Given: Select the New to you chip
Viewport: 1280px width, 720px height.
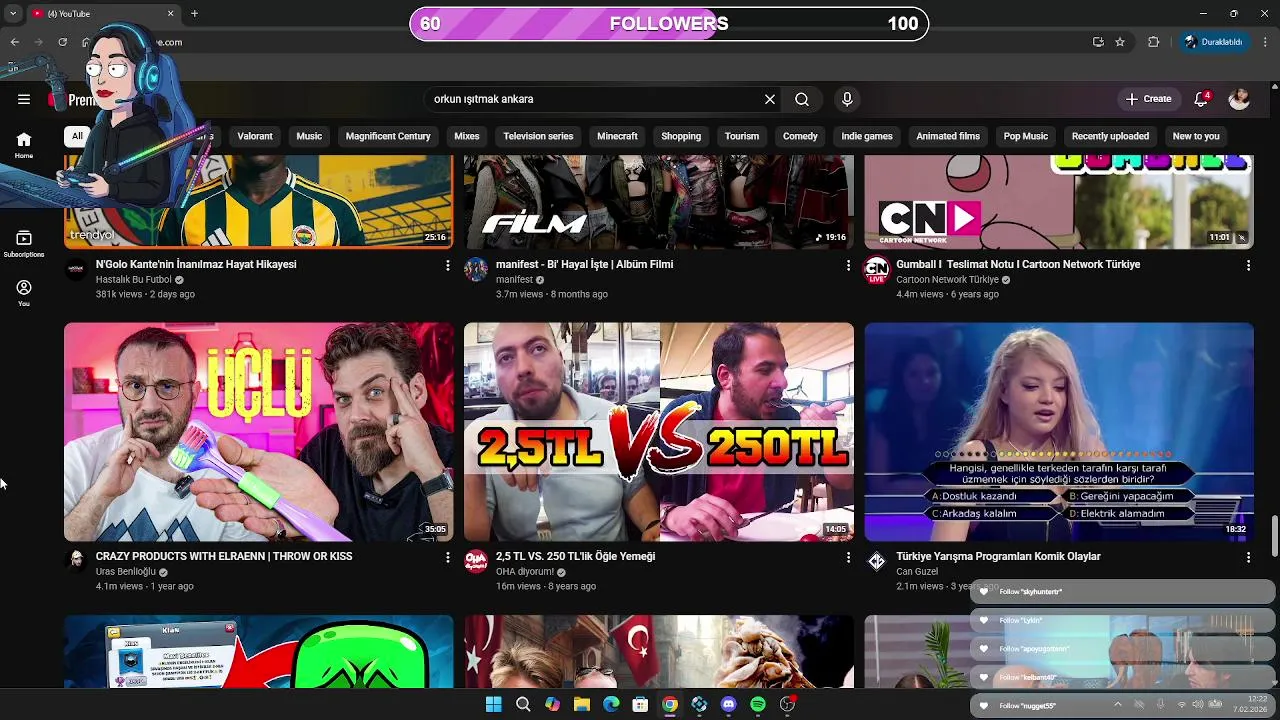Looking at the screenshot, I should (1196, 136).
